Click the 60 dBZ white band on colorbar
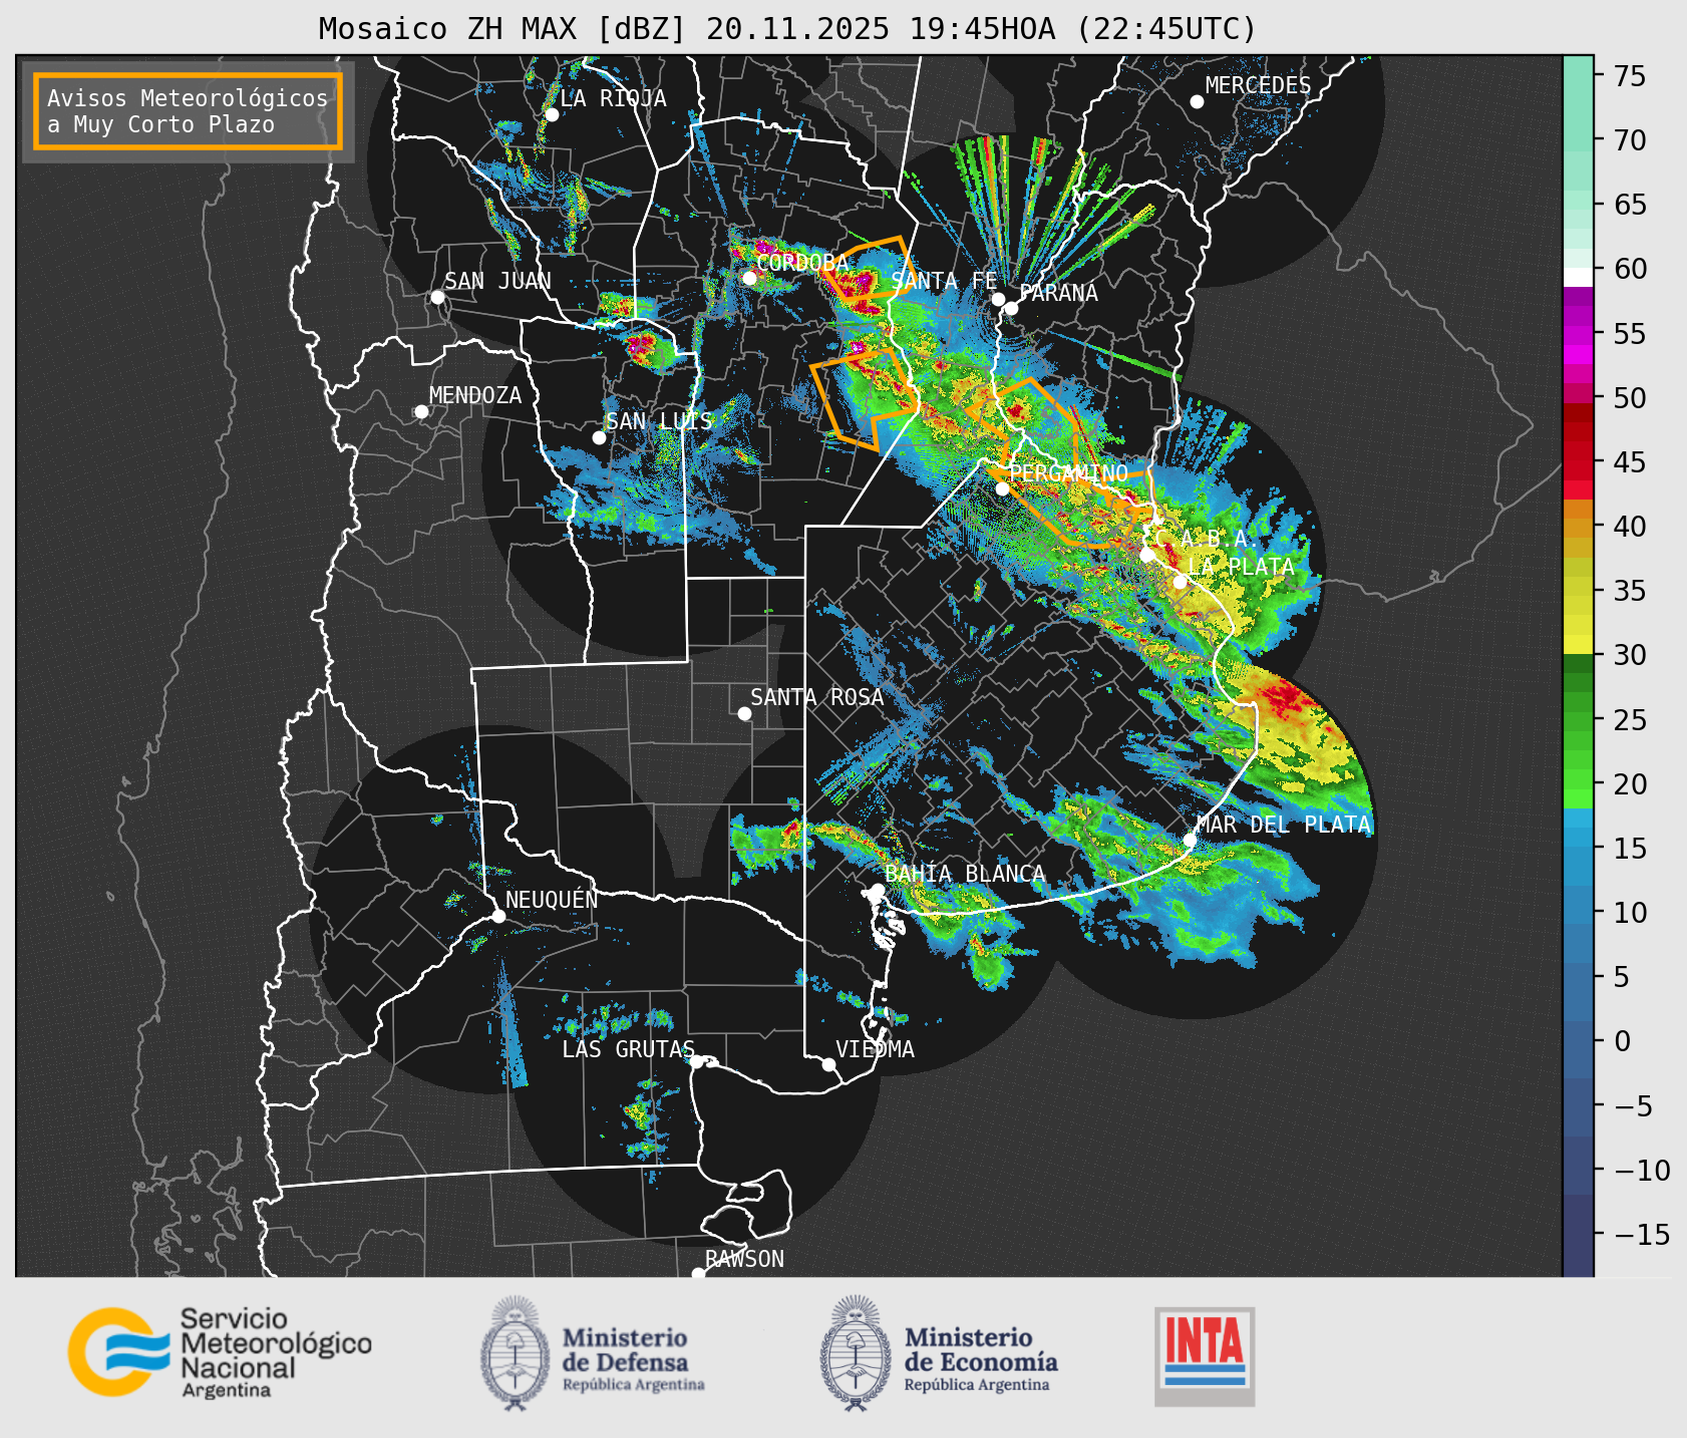Screen dimensions: 1687x1438 [1578, 276]
